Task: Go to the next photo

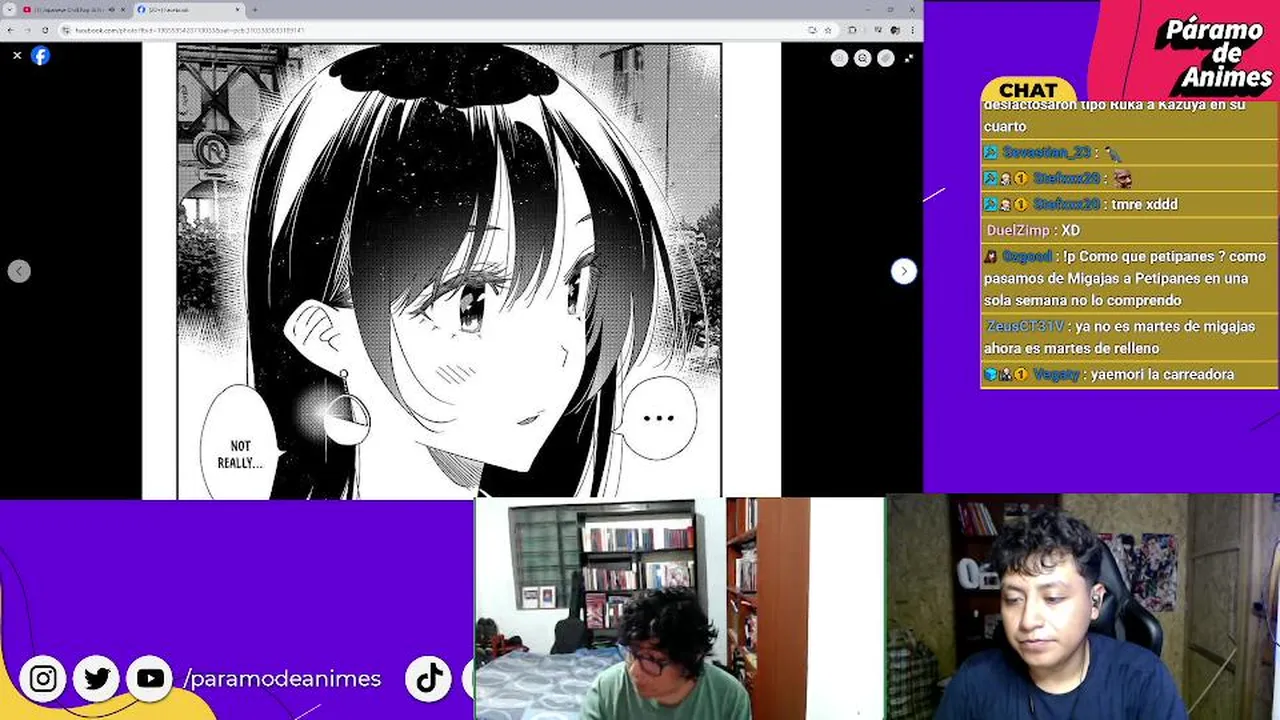Action: 904,271
